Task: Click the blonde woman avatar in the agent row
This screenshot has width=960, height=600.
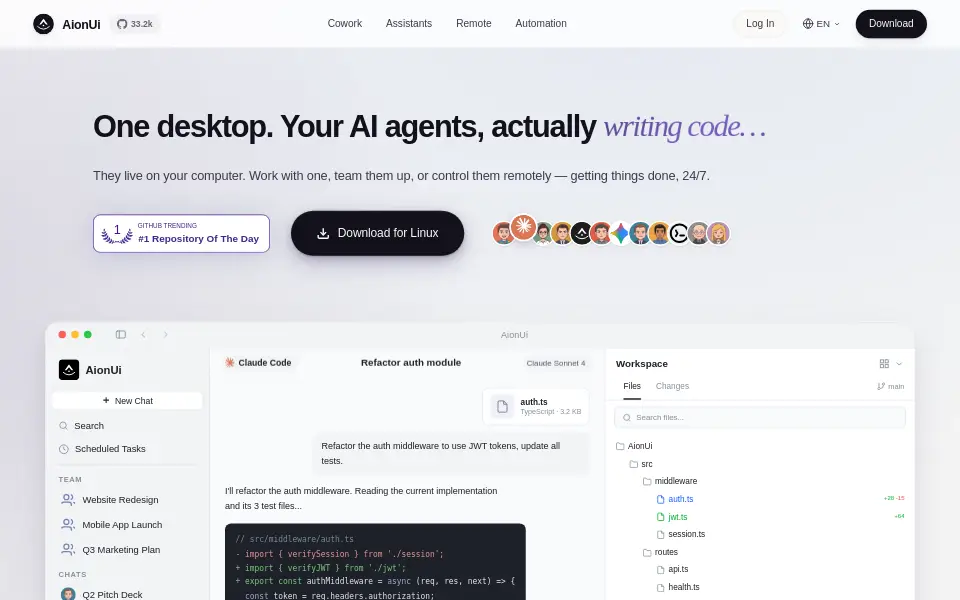Action: coord(718,233)
